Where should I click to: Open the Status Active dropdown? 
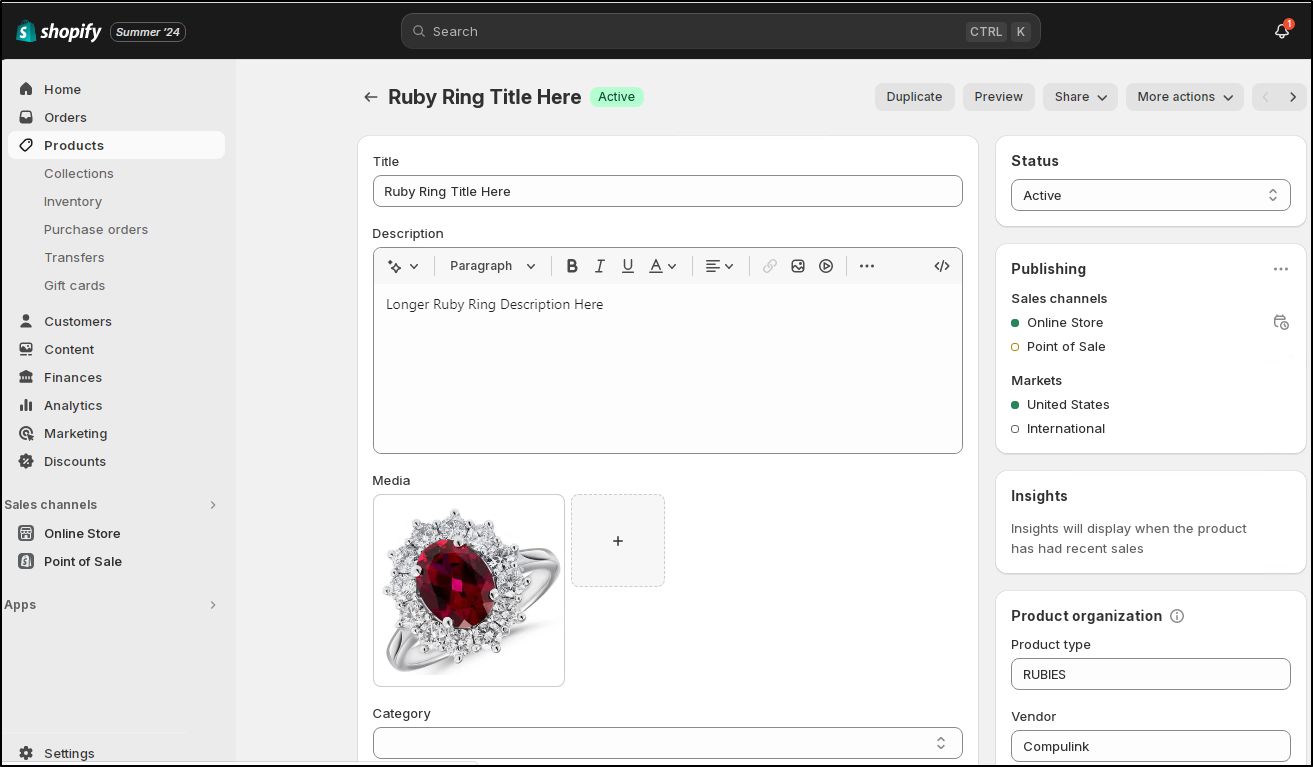click(1150, 195)
